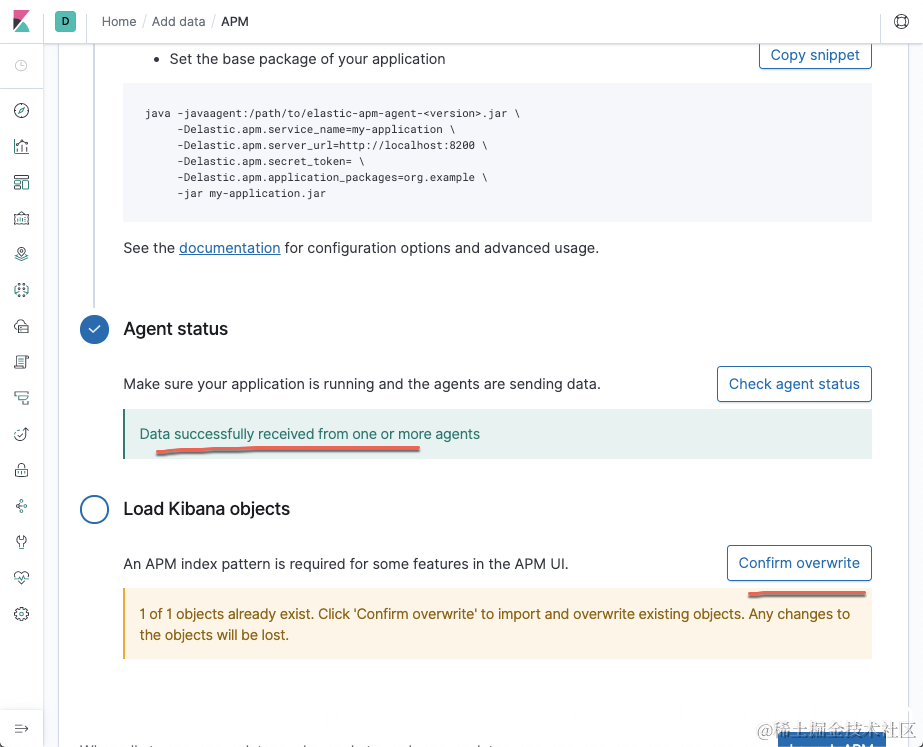Viewport: 923px width, 747px height.
Task: Expand the side navigation menu
Action: point(22,728)
